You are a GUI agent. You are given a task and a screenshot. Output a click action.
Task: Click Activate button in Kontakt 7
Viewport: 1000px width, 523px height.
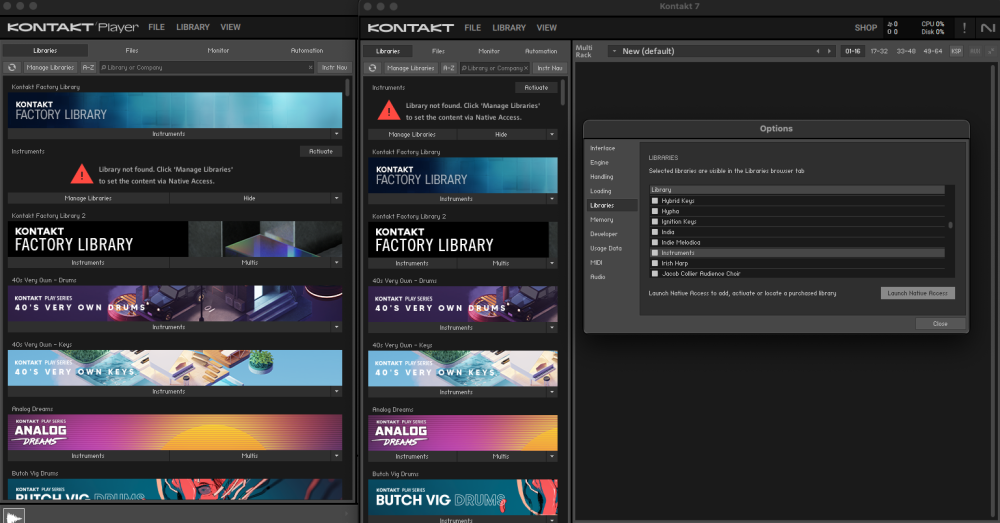click(536, 87)
